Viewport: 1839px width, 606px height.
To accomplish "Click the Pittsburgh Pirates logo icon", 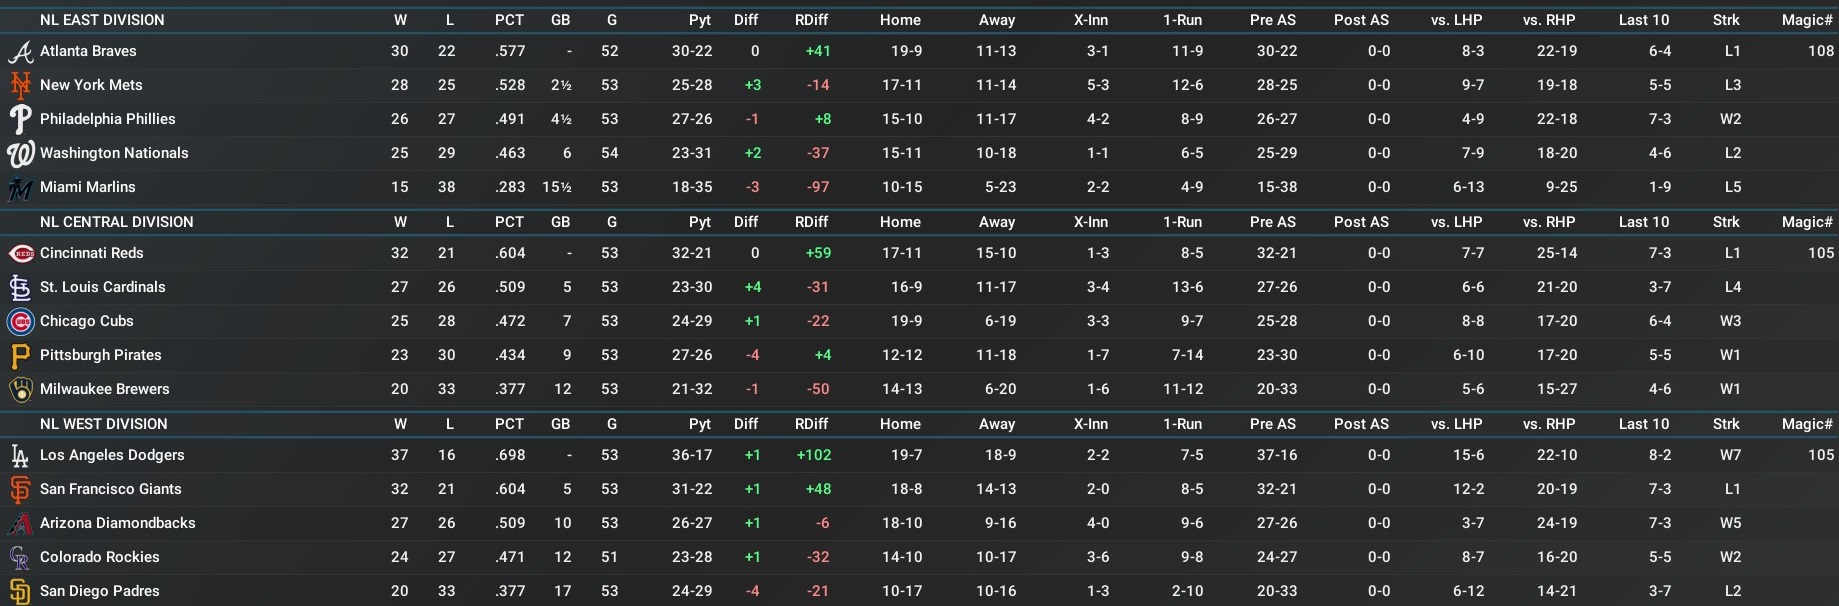I will tap(20, 355).
